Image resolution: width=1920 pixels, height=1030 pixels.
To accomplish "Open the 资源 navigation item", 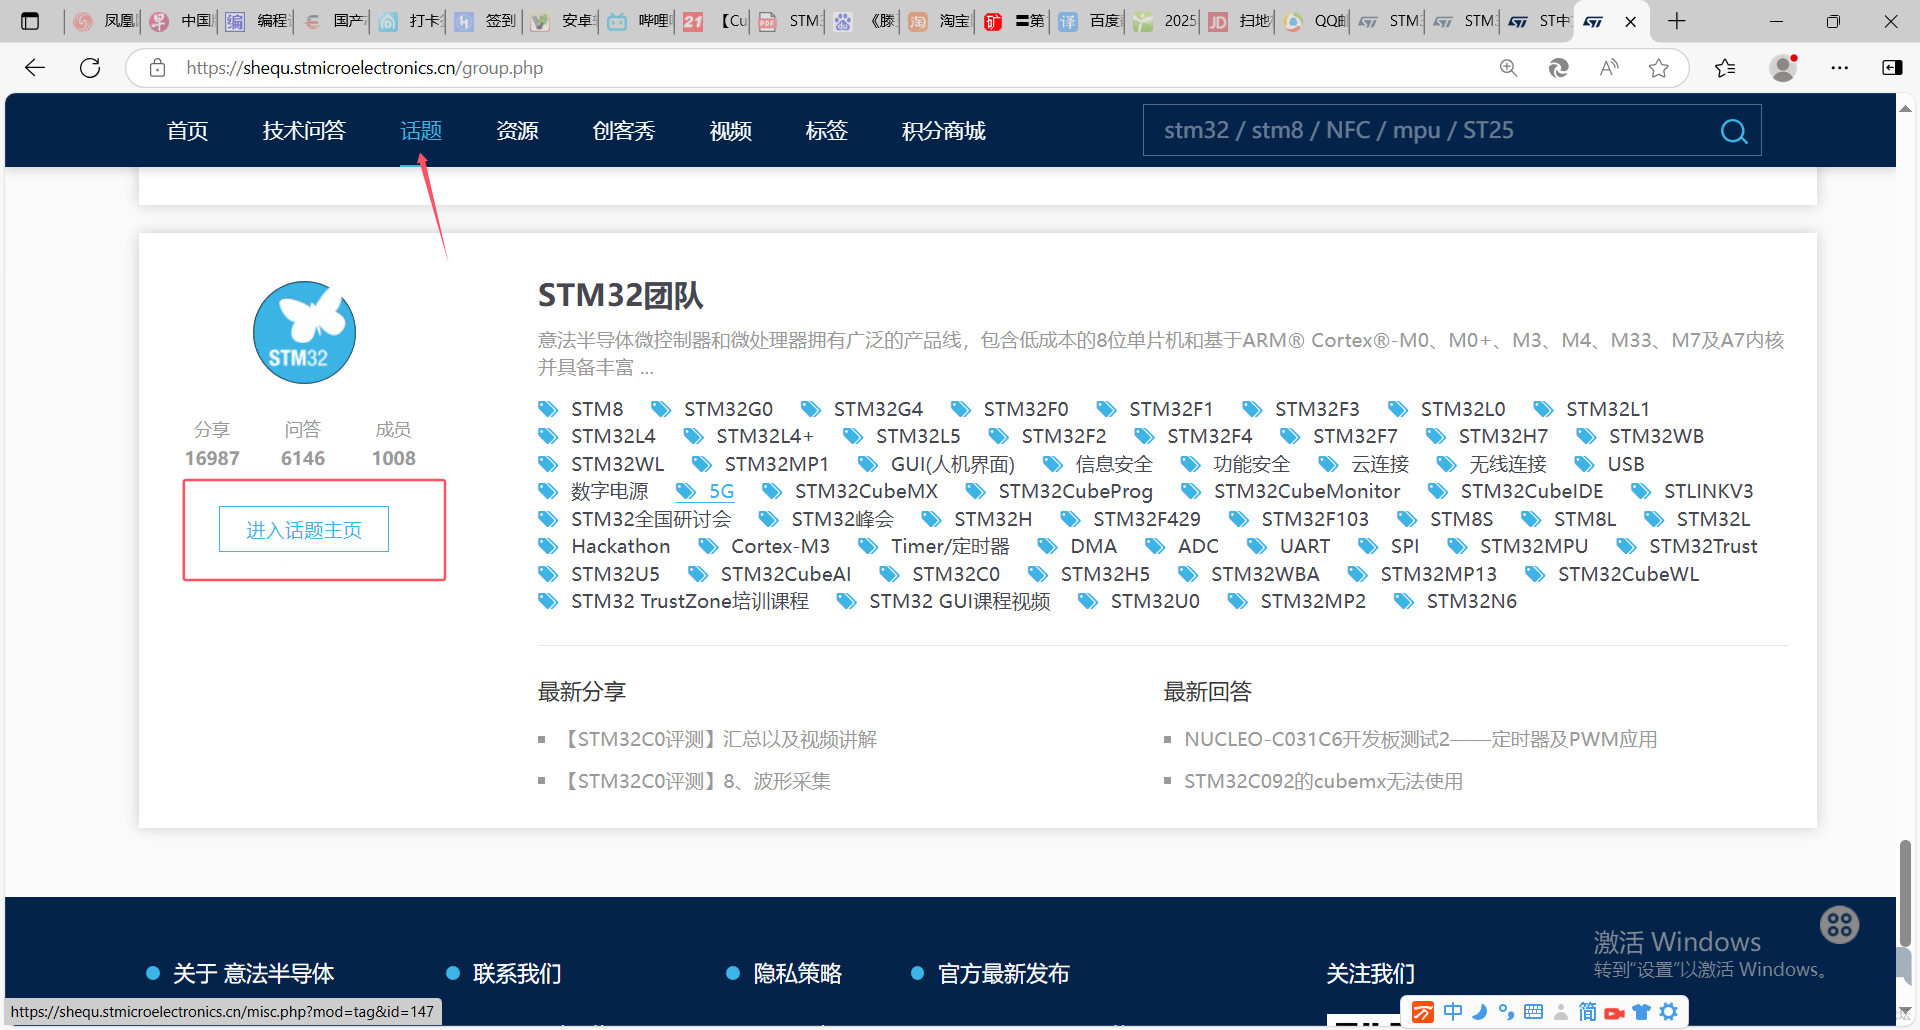I will pyautogui.click(x=517, y=131).
